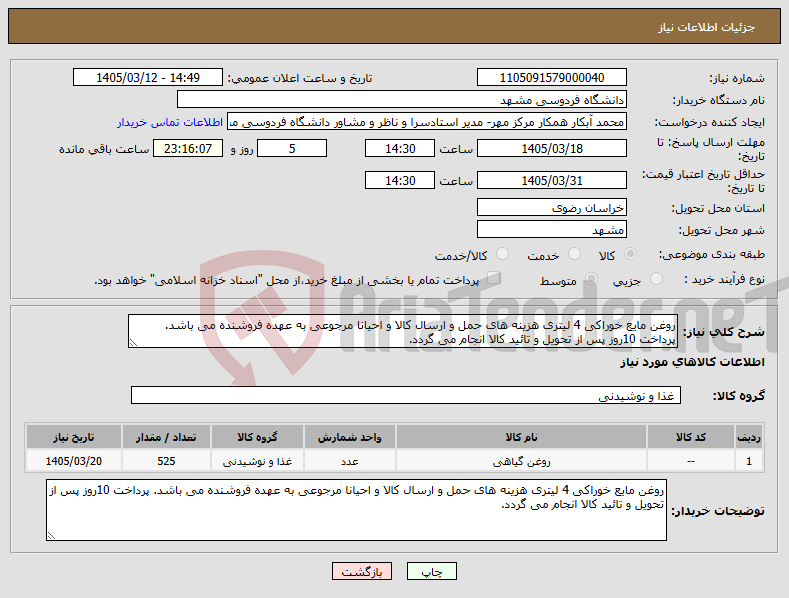Click the غذا و نوشیدنی table cell
Viewport: 789px width, 598px height.
point(257,461)
